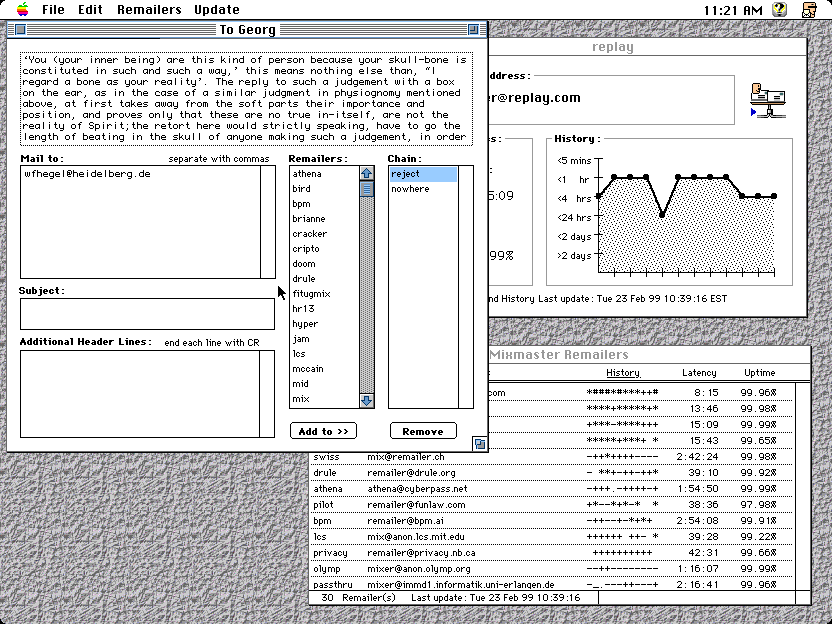Click the scroll up arrow in Remailers list

coord(367,174)
